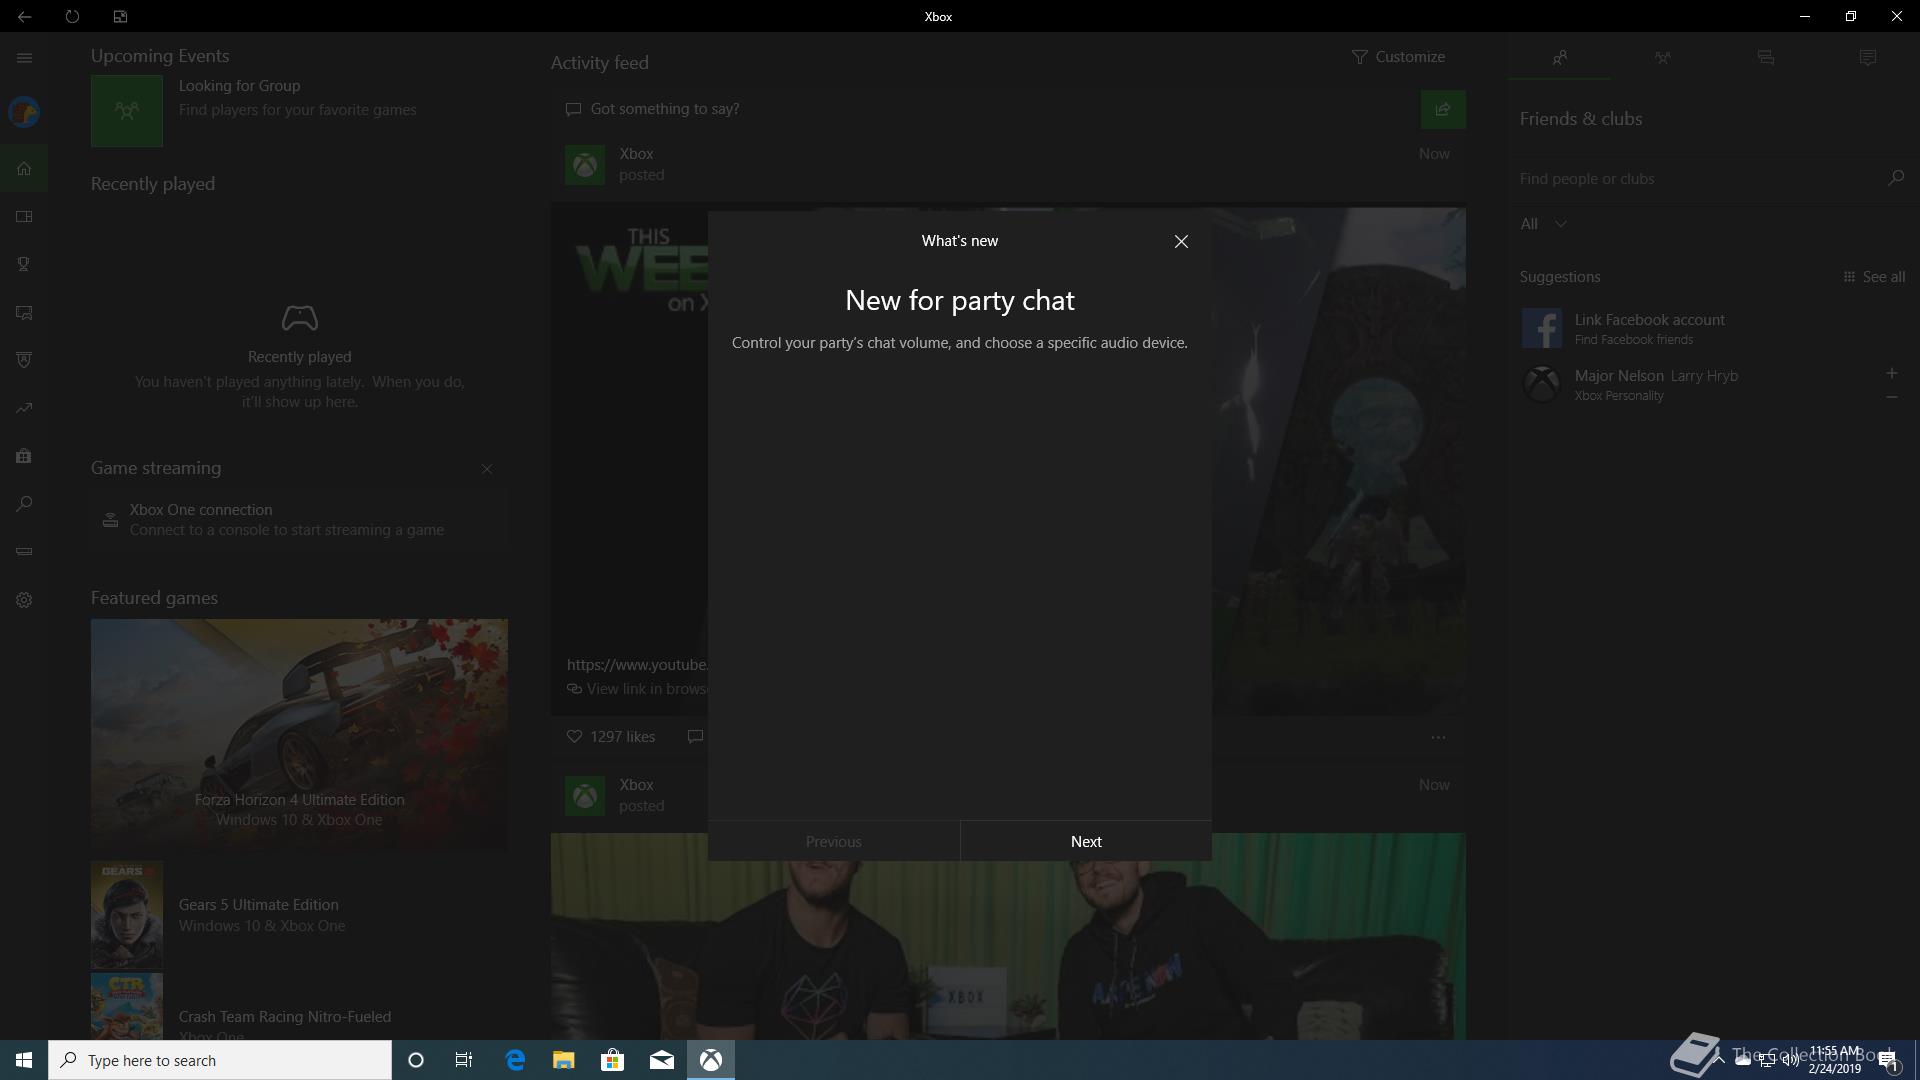The width and height of the screenshot is (1920, 1080).
Task: Click comment icon on Xbox post
Action: click(695, 737)
